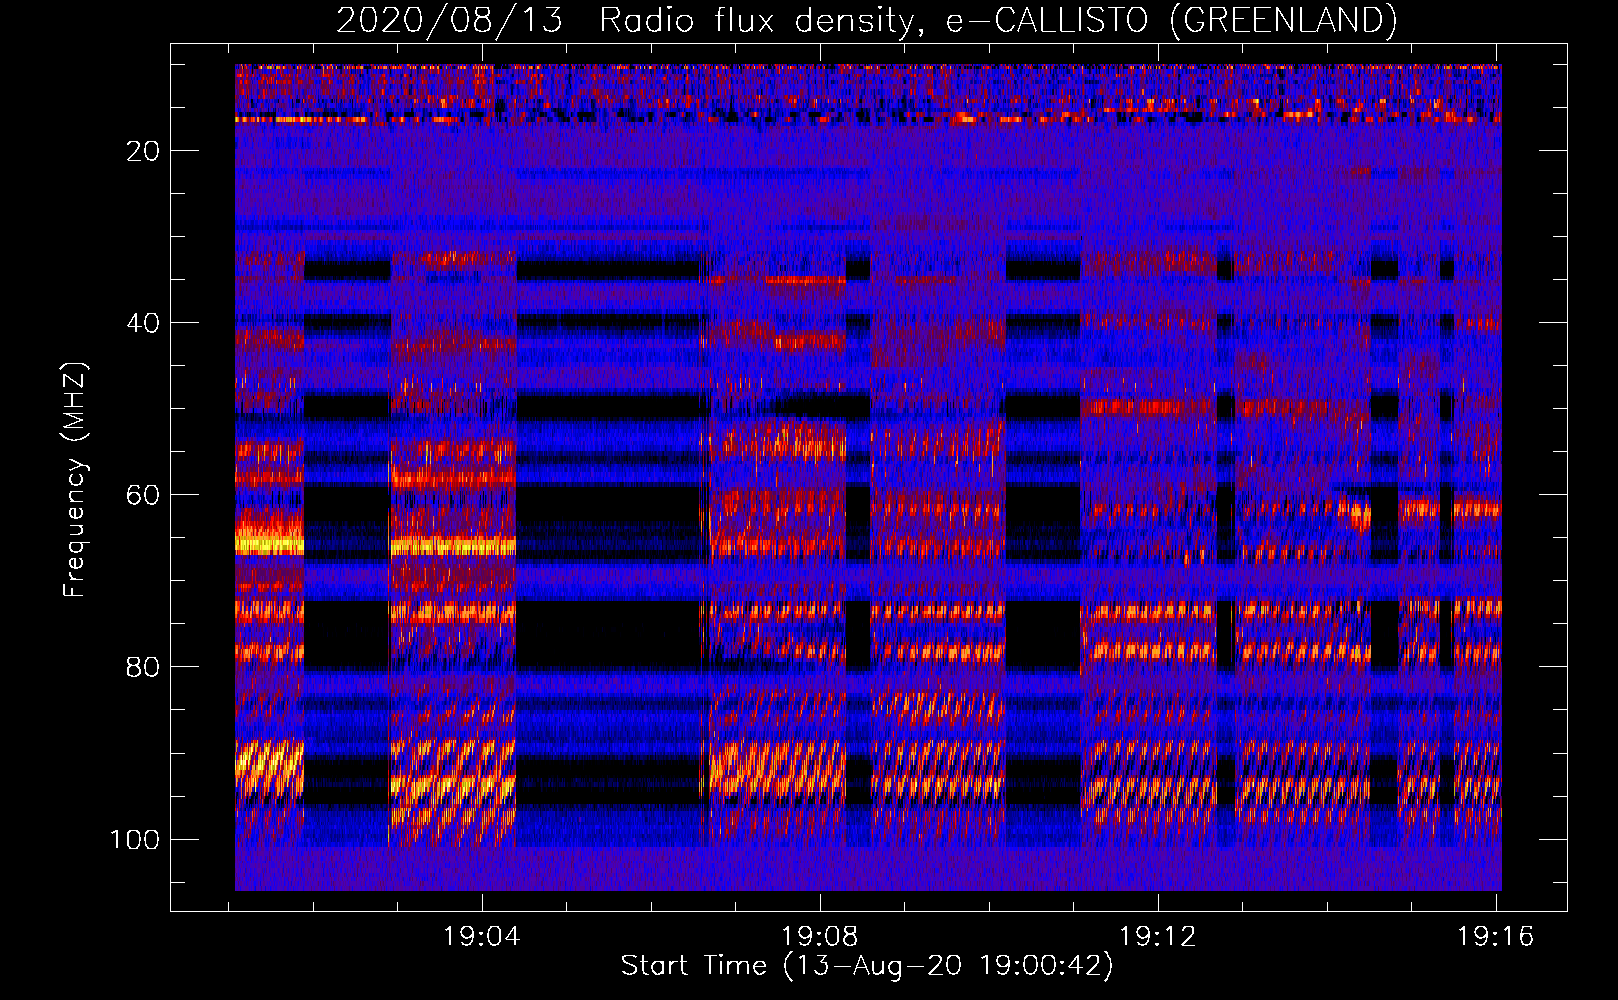
Task: Select the 100 frequency tick label
Action: (x=135, y=839)
